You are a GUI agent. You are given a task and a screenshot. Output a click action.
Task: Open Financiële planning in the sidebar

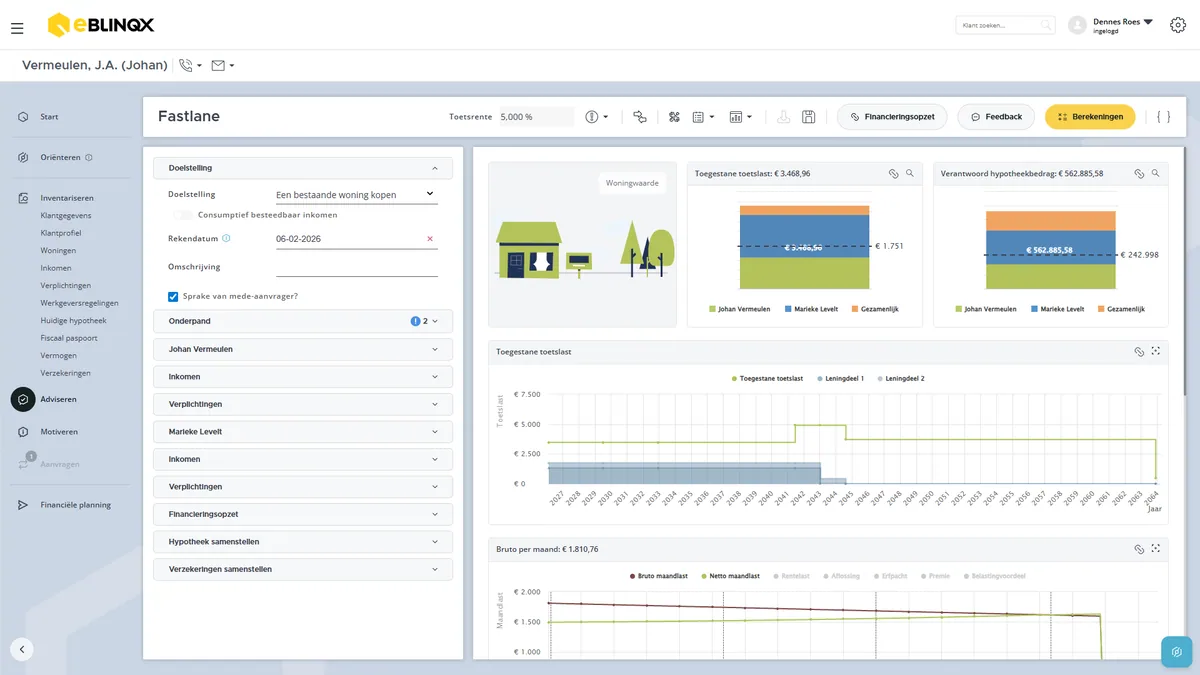[76, 505]
